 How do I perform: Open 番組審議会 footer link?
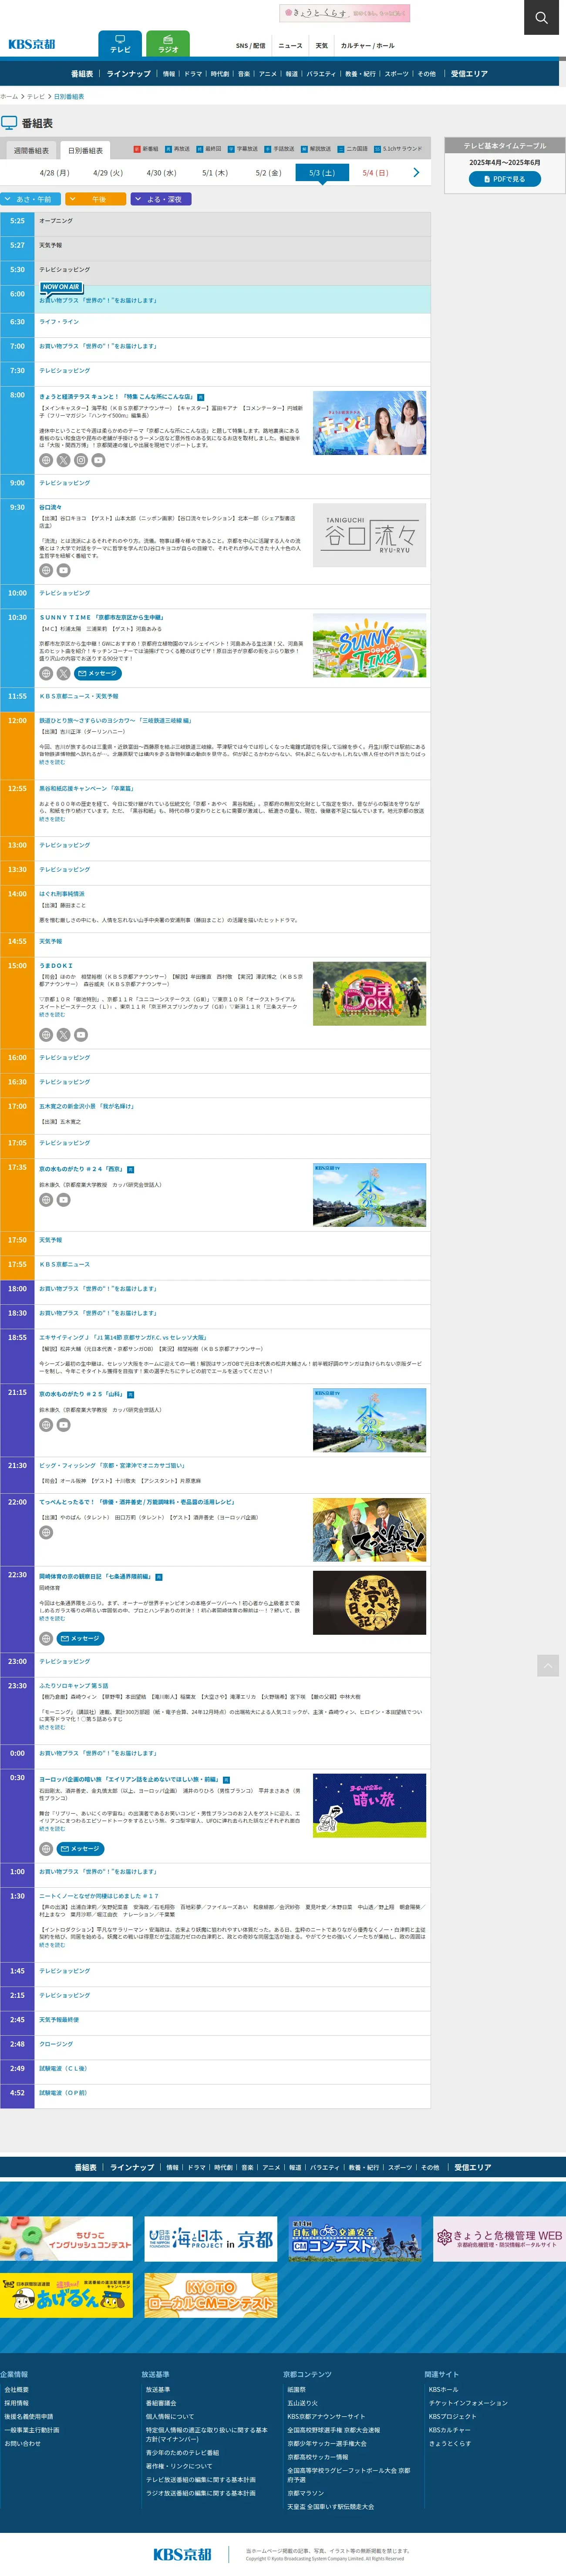click(x=161, y=2403)
